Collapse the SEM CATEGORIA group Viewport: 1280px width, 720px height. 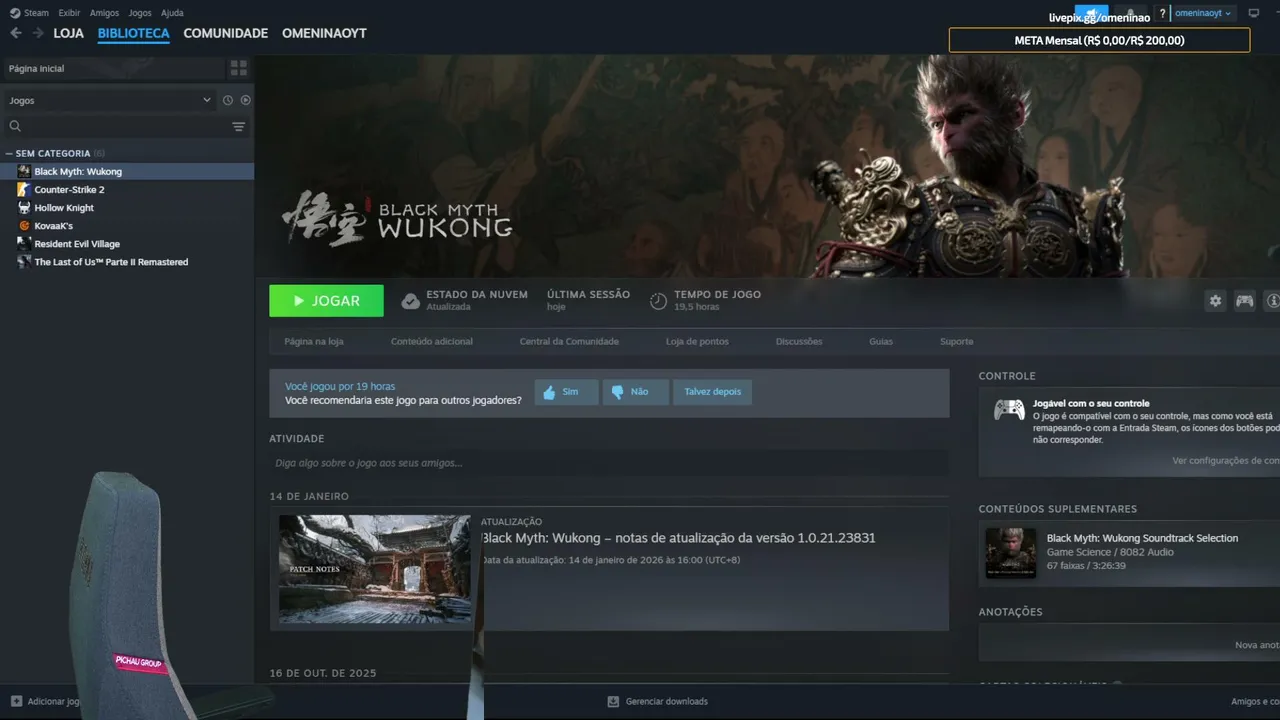(54, 153)
